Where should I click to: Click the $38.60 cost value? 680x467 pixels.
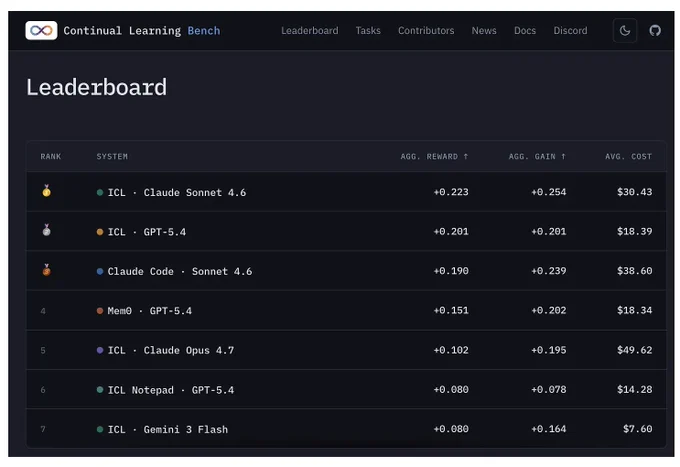pos(634,271)
